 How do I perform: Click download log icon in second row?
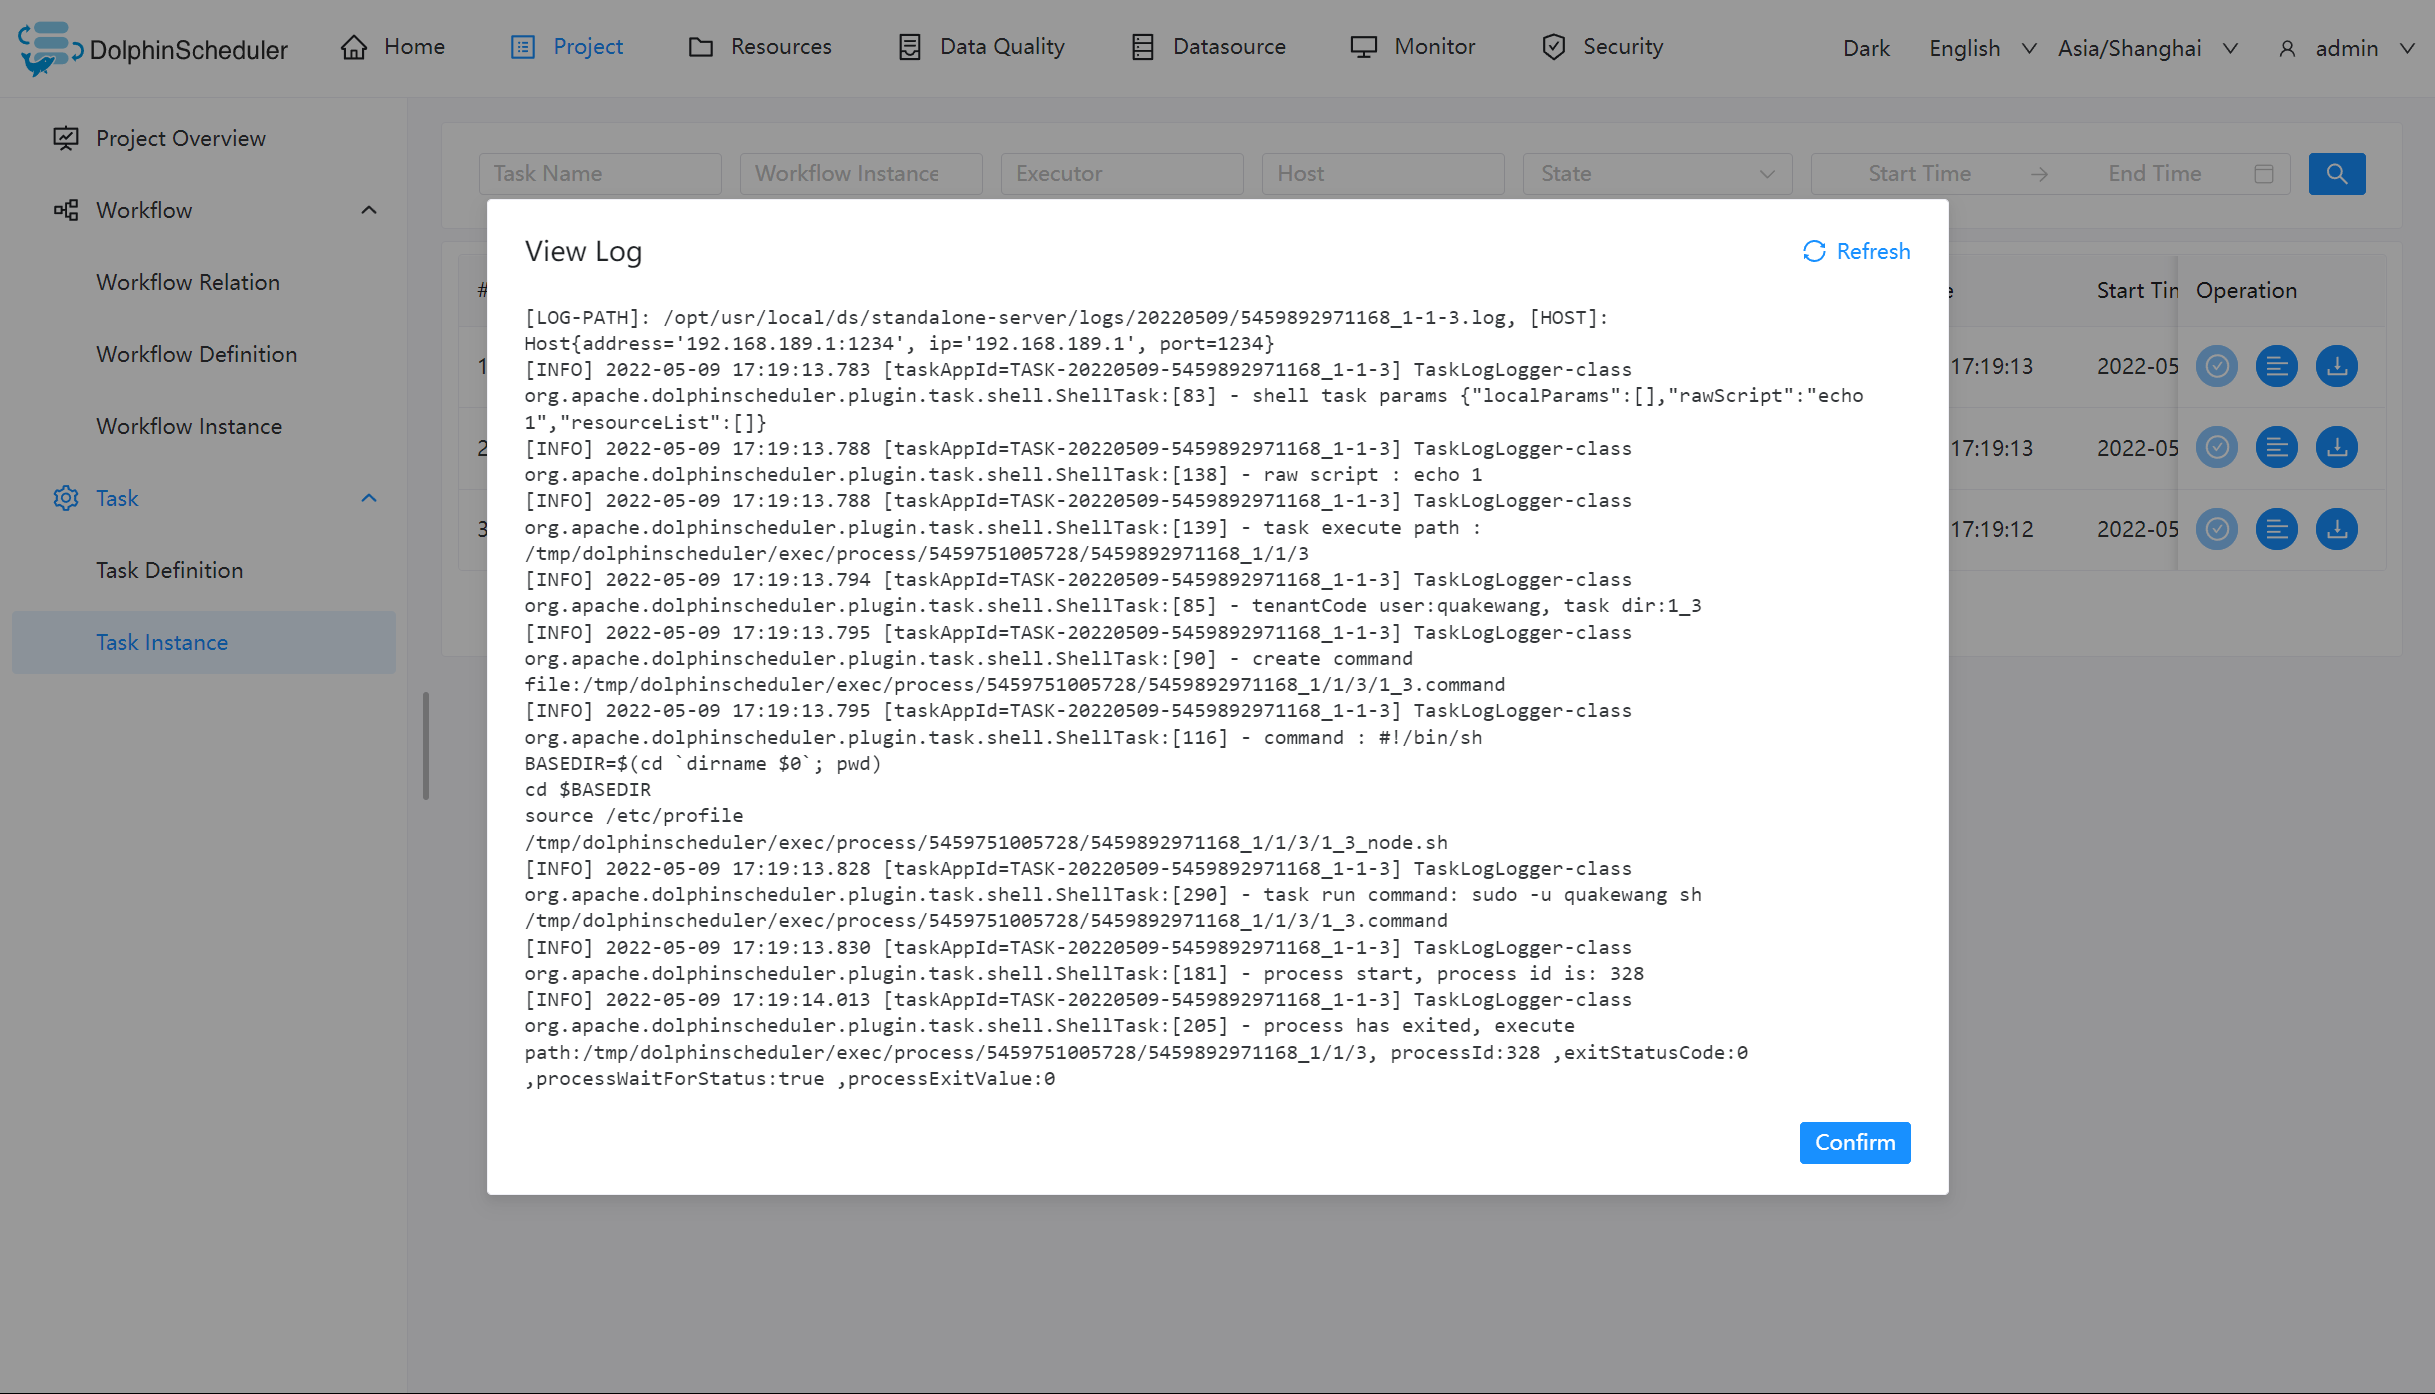(x=2336, y=448)
